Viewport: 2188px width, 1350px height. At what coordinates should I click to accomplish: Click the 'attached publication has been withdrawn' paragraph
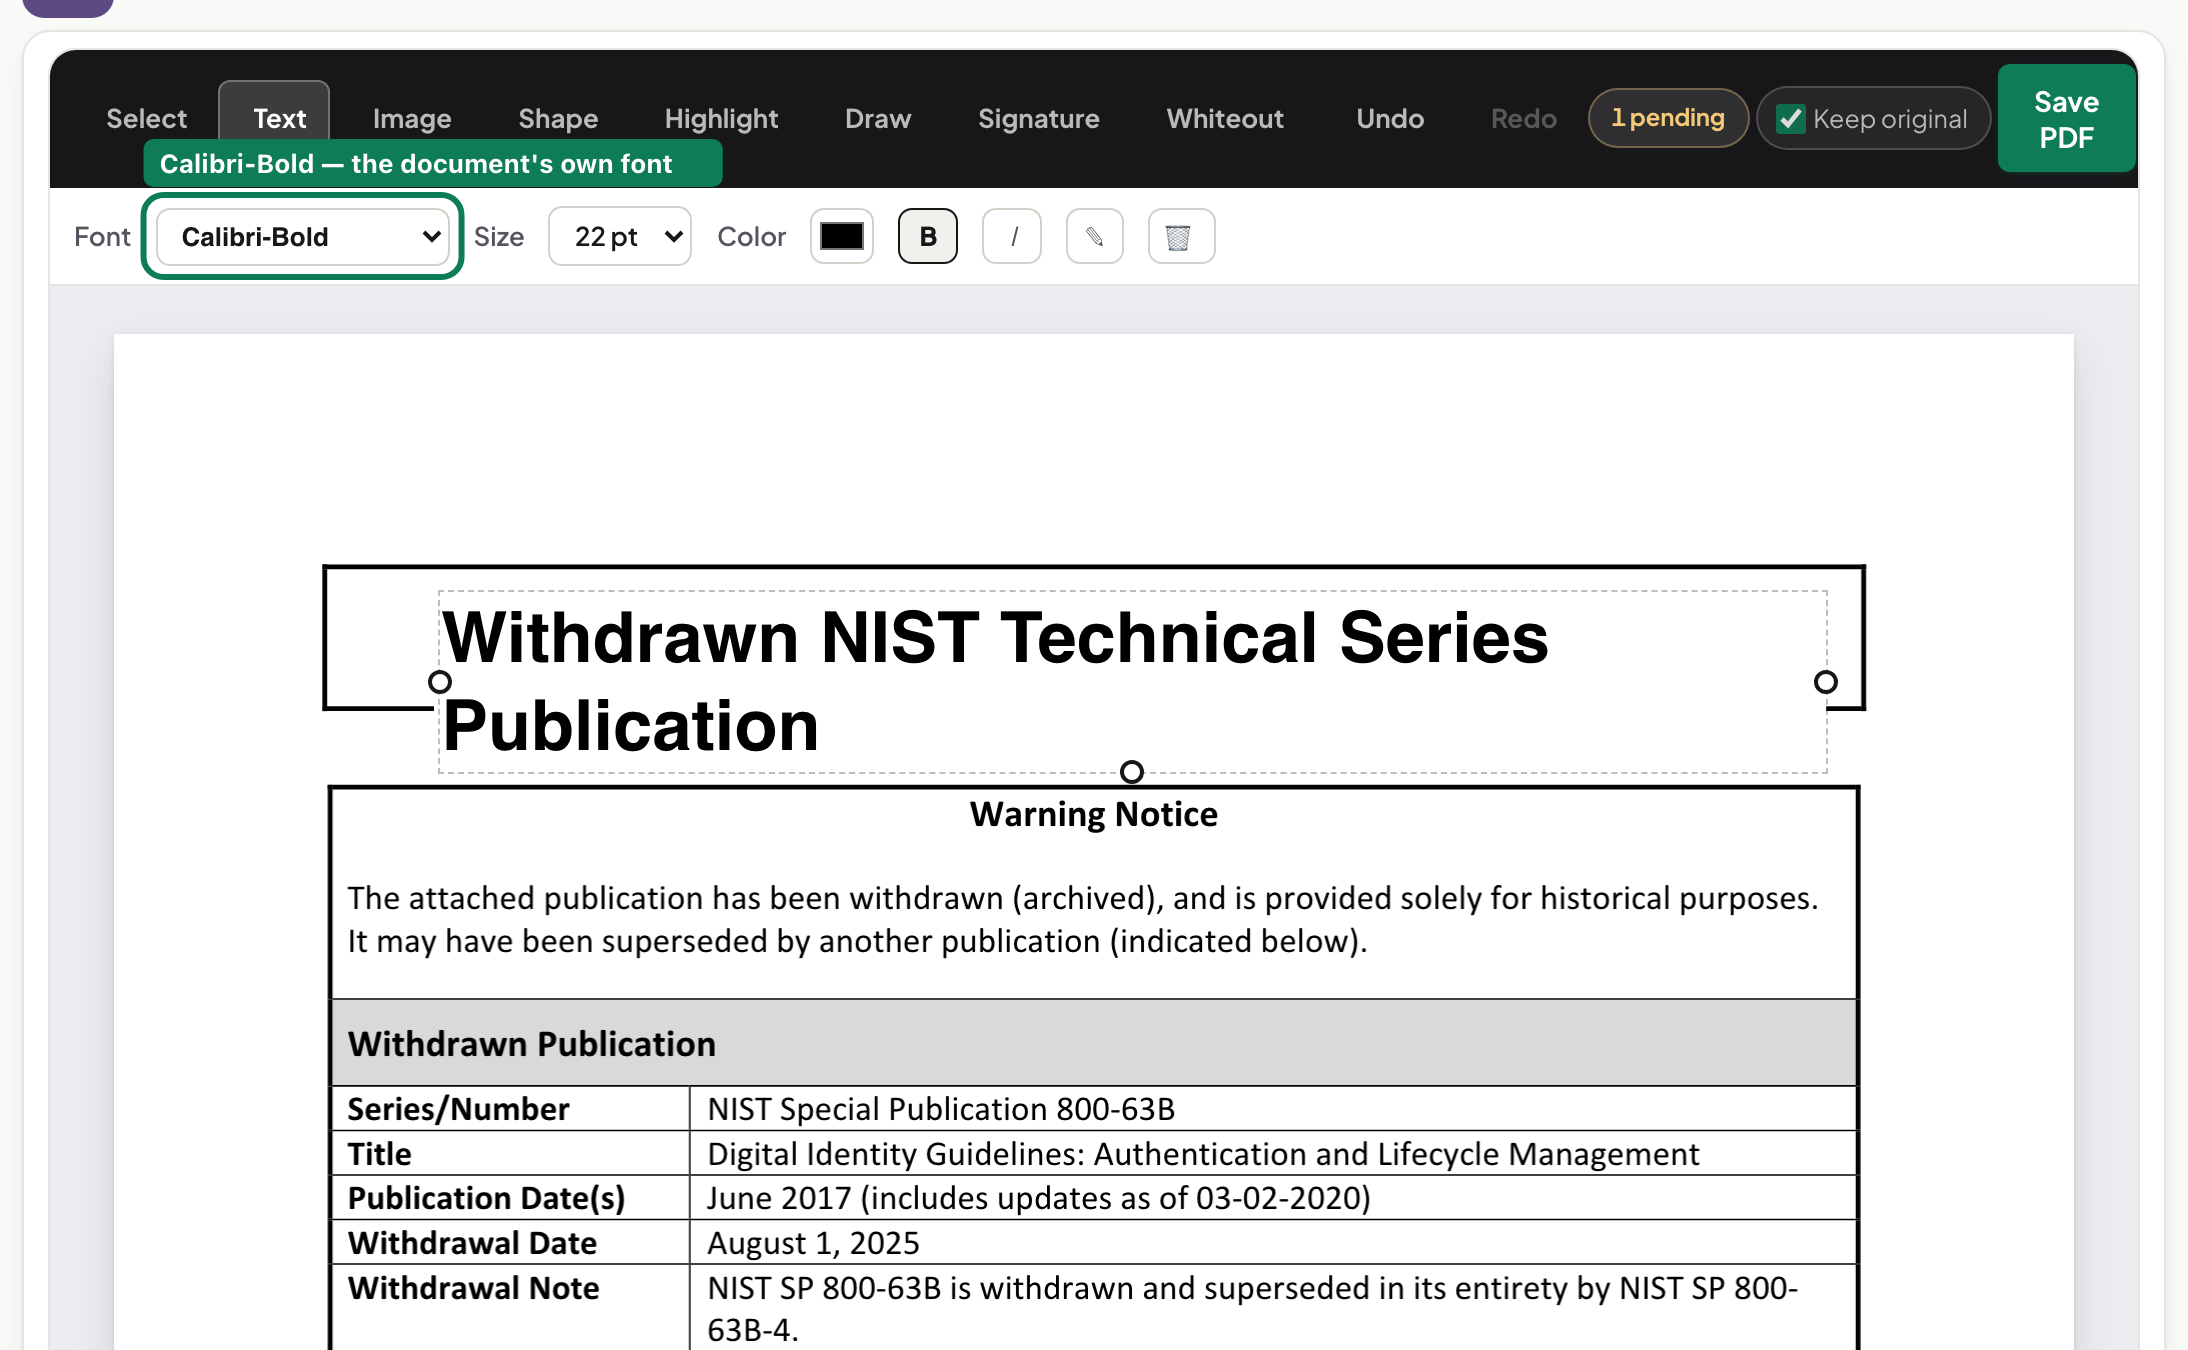1083,920
